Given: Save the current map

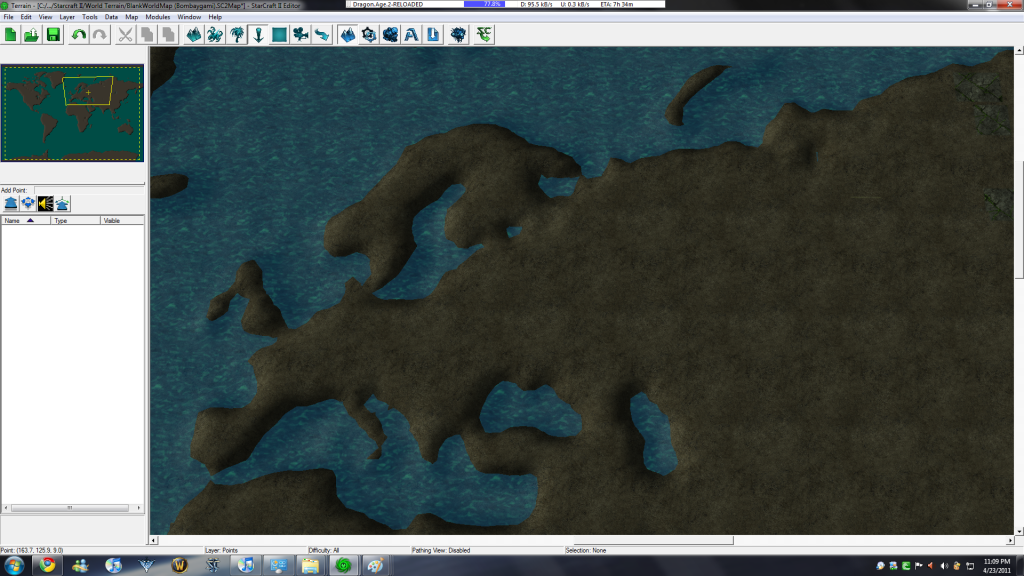Looking at the screenshot, I should pos(53,35).
